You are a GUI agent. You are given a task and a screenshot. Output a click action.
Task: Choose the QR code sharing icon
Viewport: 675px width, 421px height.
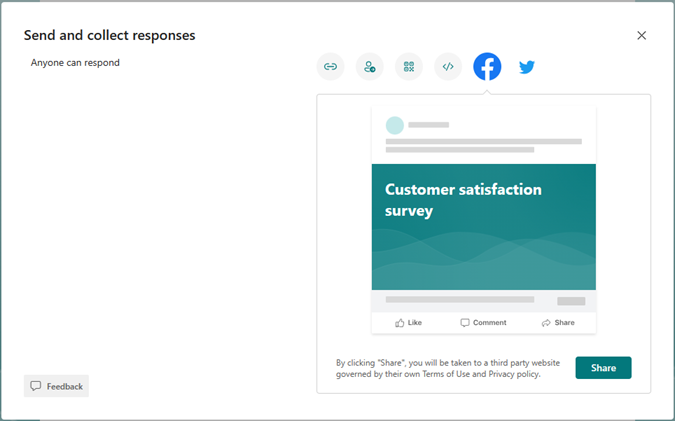click(x=409, y=67)
